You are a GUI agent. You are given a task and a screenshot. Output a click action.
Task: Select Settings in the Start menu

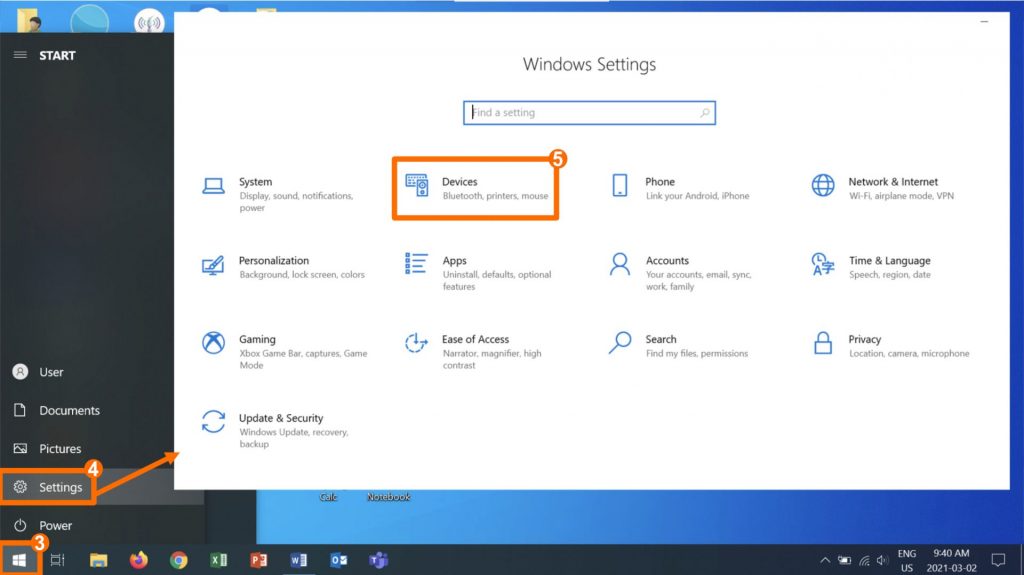(60, 487)
